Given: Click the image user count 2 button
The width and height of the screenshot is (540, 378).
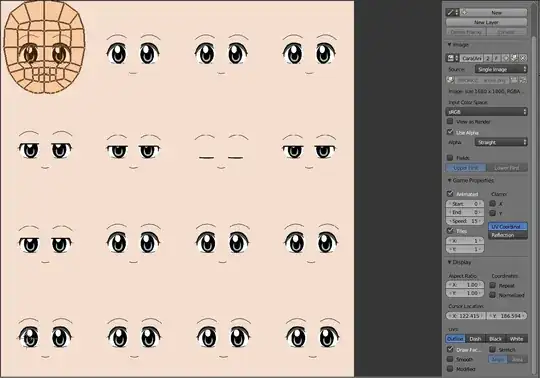Looking at the screenshot, I should point(488,58).
